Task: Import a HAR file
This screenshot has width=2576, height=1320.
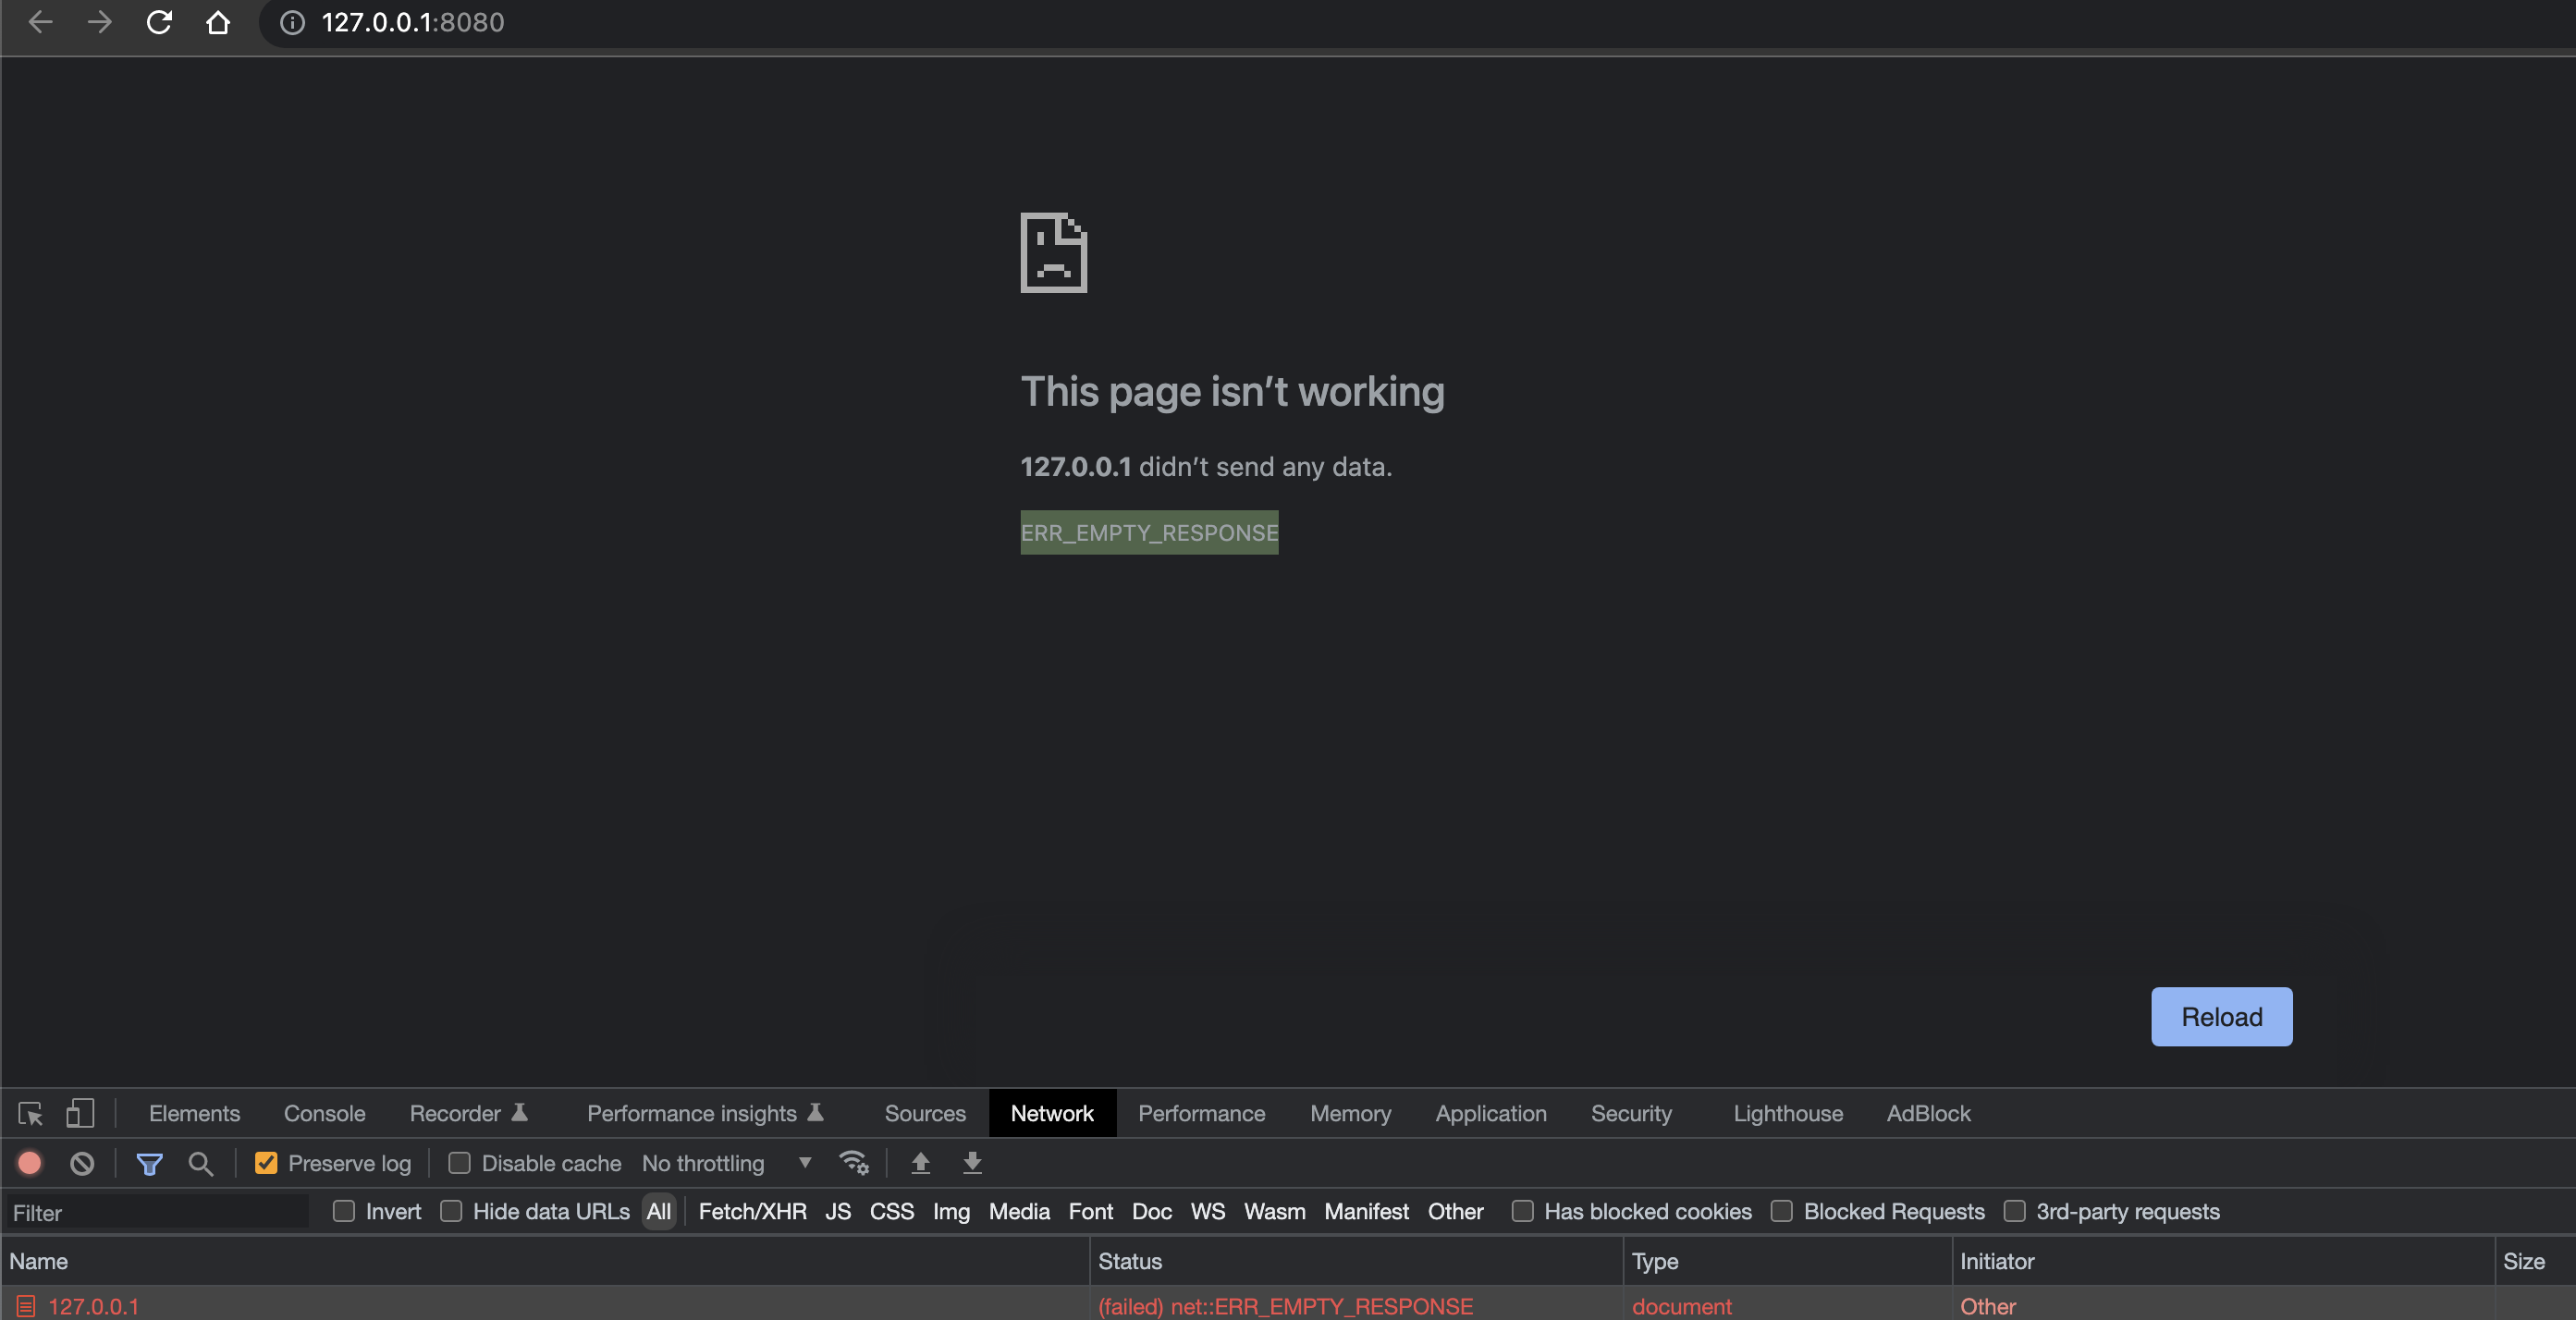Action: tap(920, 1163)
